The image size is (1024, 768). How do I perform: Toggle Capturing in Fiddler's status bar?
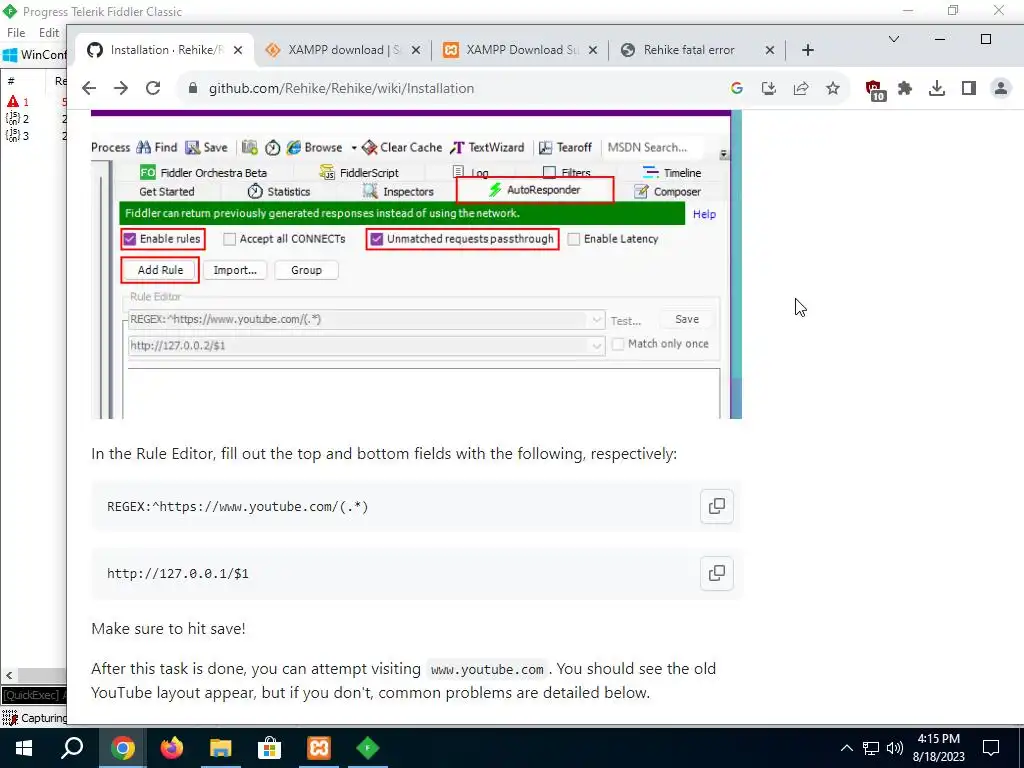pyautogui.click(x=35, y=718)
